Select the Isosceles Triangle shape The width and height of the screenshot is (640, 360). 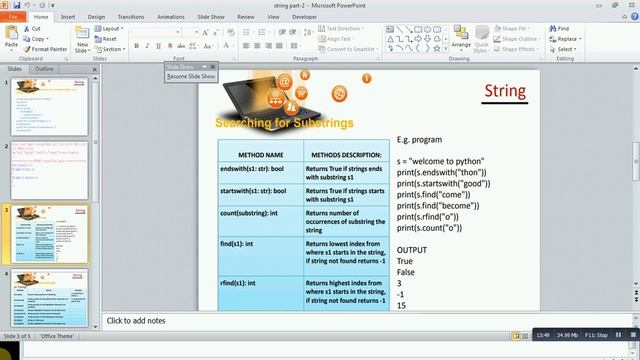click(390, 39)
